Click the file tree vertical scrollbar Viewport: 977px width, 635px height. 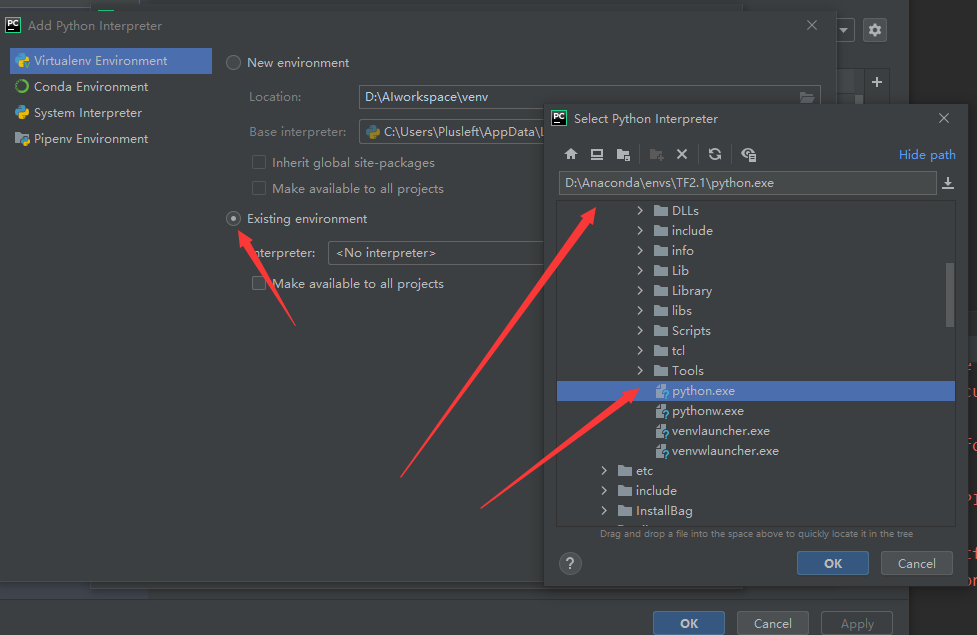(950, 295)
